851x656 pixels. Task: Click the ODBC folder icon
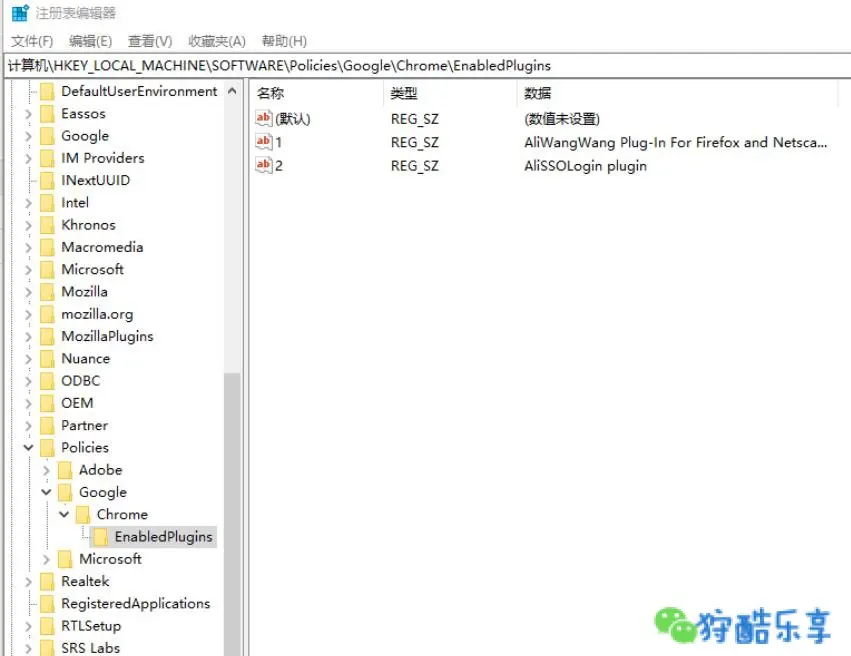48,380
